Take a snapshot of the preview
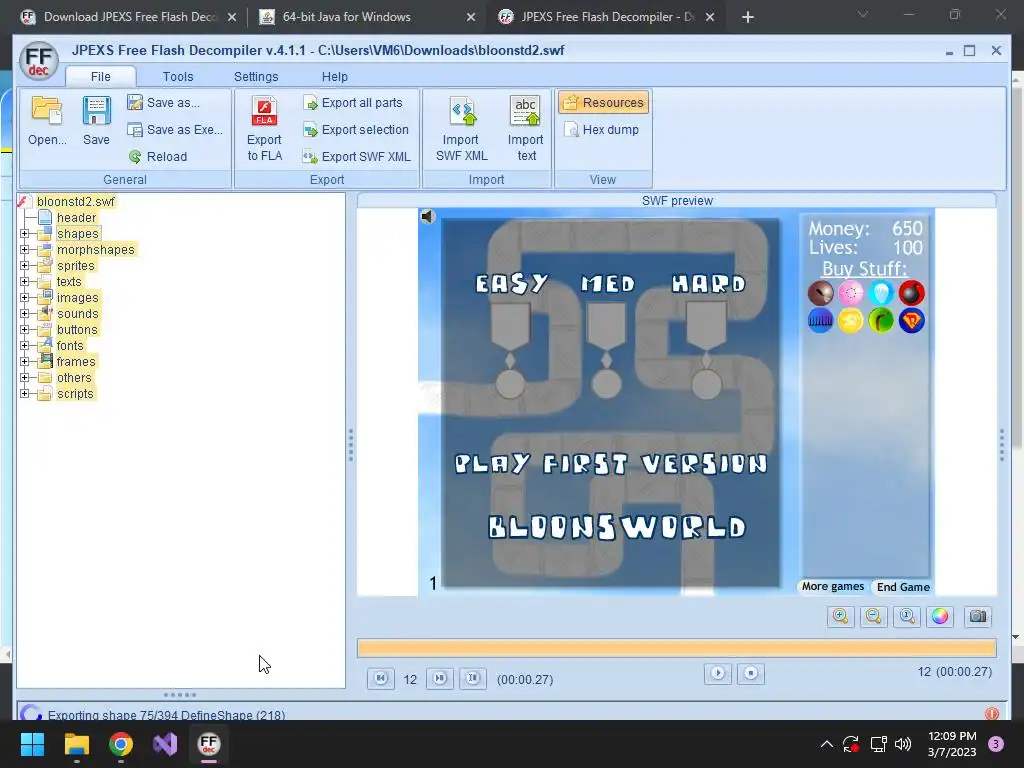Image resolution: width=1024 pixels, height=768 pixels. (x=978, y=616)
